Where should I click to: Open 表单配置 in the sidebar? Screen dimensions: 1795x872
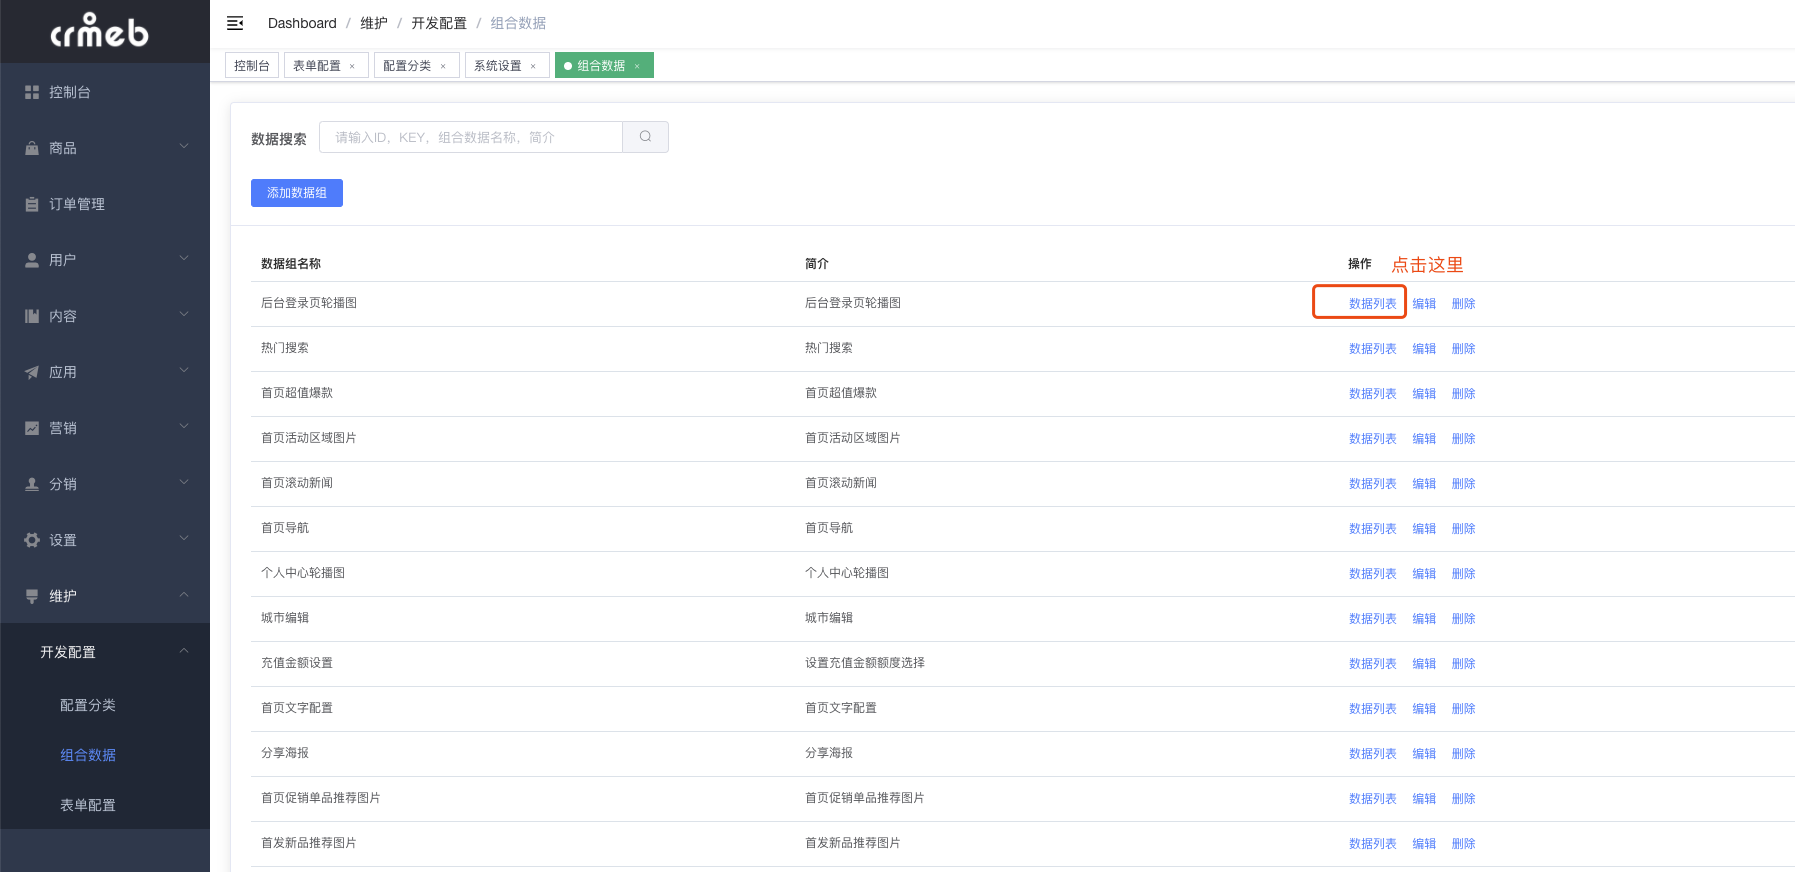[88, 805]
